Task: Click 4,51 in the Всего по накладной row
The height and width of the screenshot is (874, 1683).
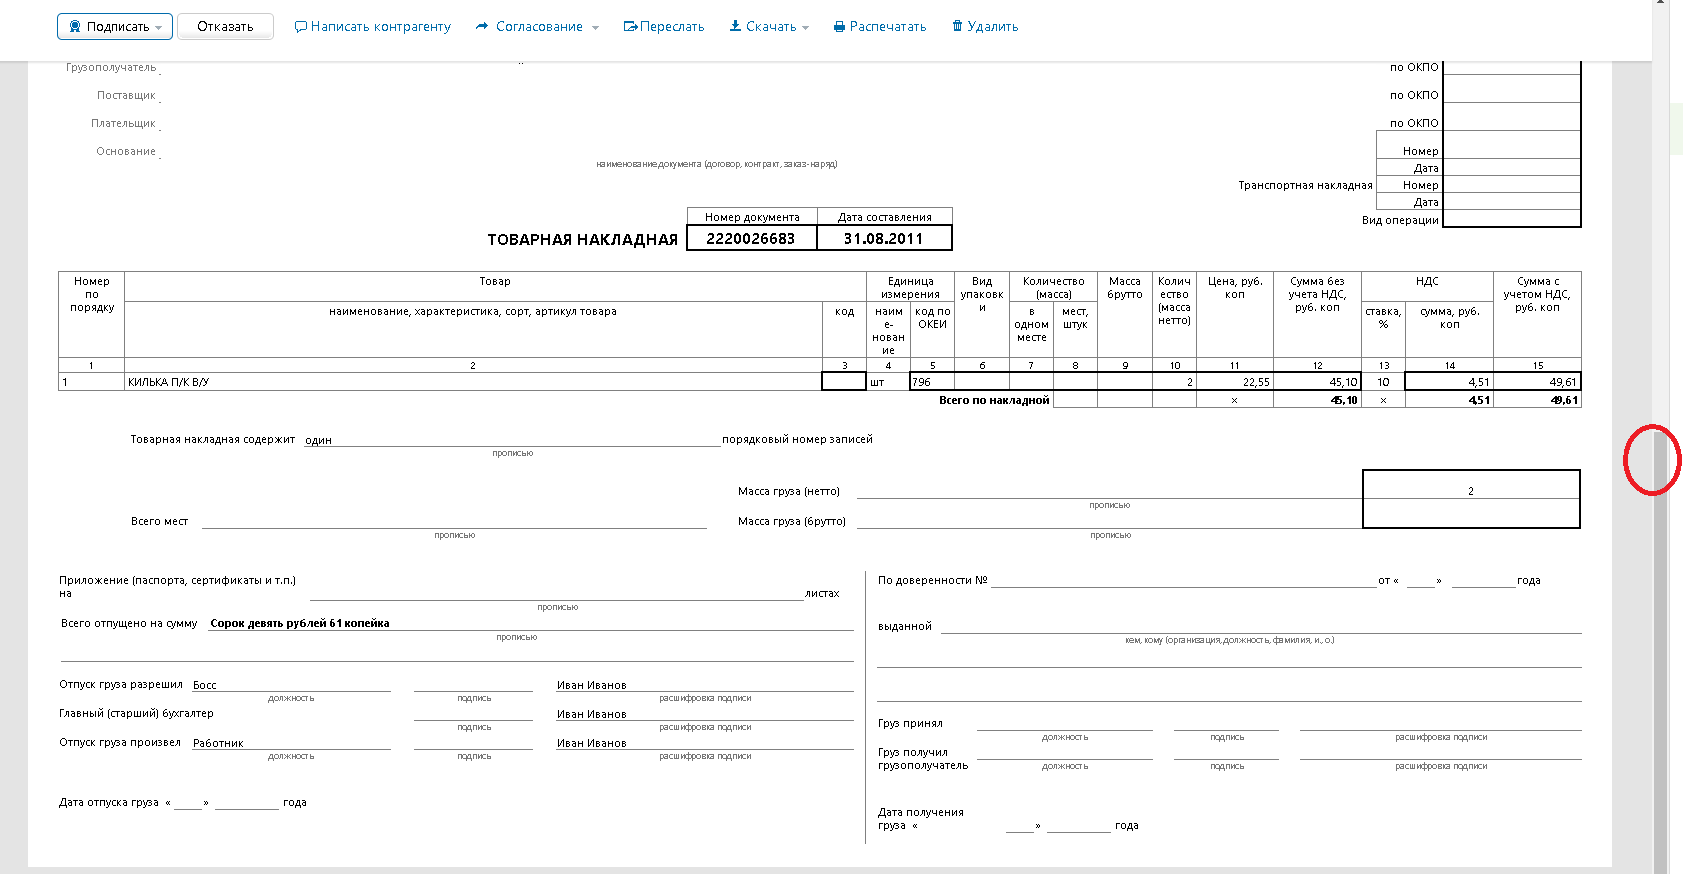Action: 1479,400
